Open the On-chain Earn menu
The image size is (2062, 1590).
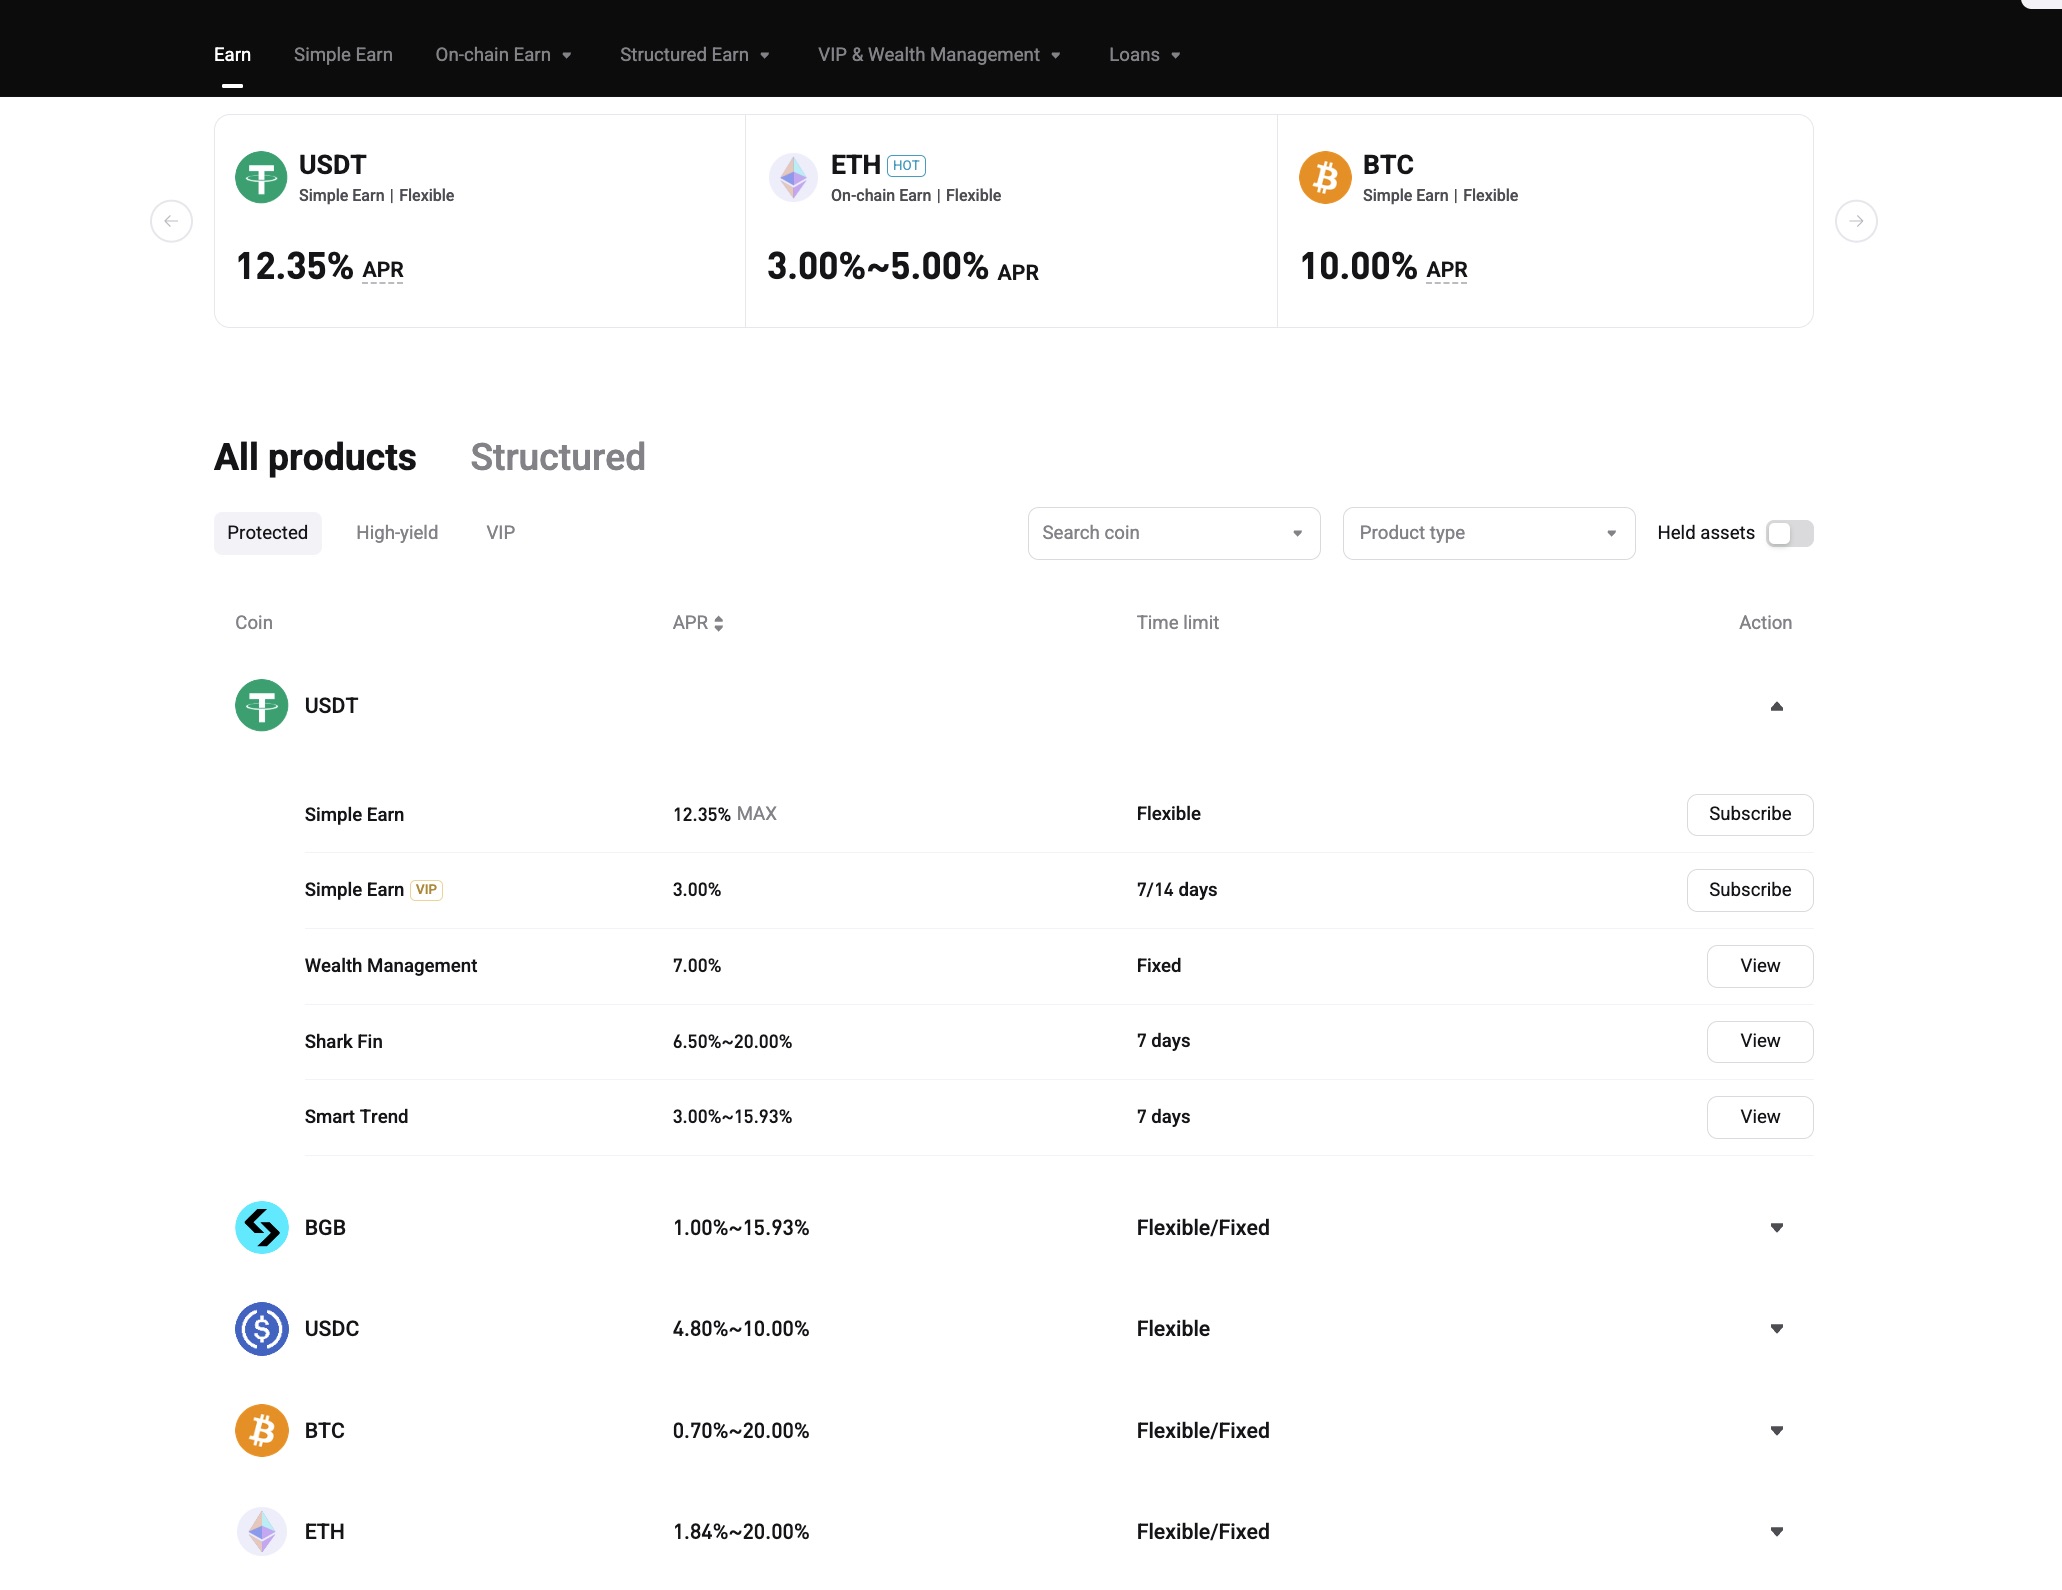[503, 55]
